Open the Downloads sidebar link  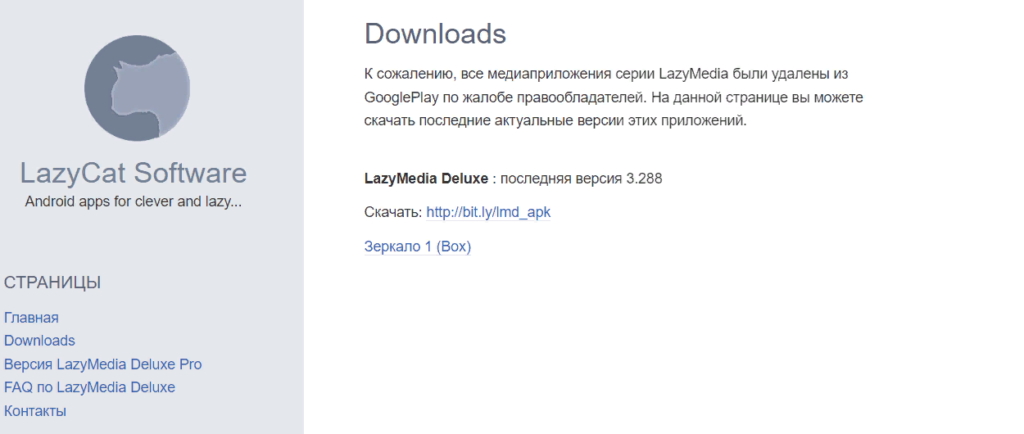coord(39,341)
